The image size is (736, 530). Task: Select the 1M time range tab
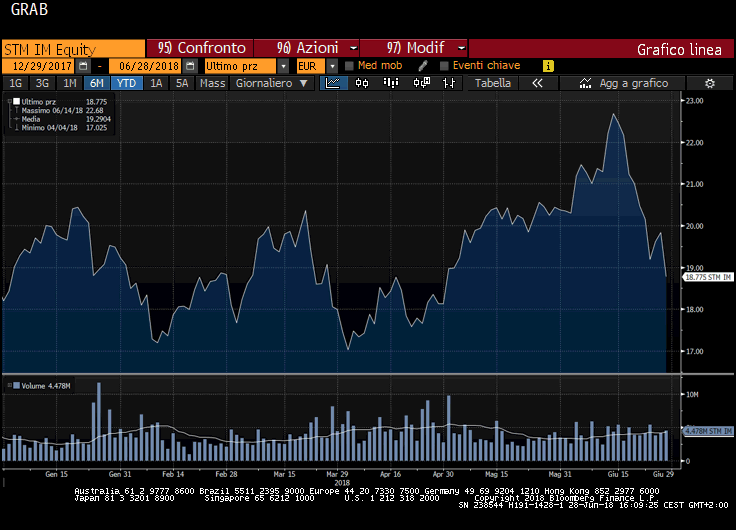click(x=69, y=83)
